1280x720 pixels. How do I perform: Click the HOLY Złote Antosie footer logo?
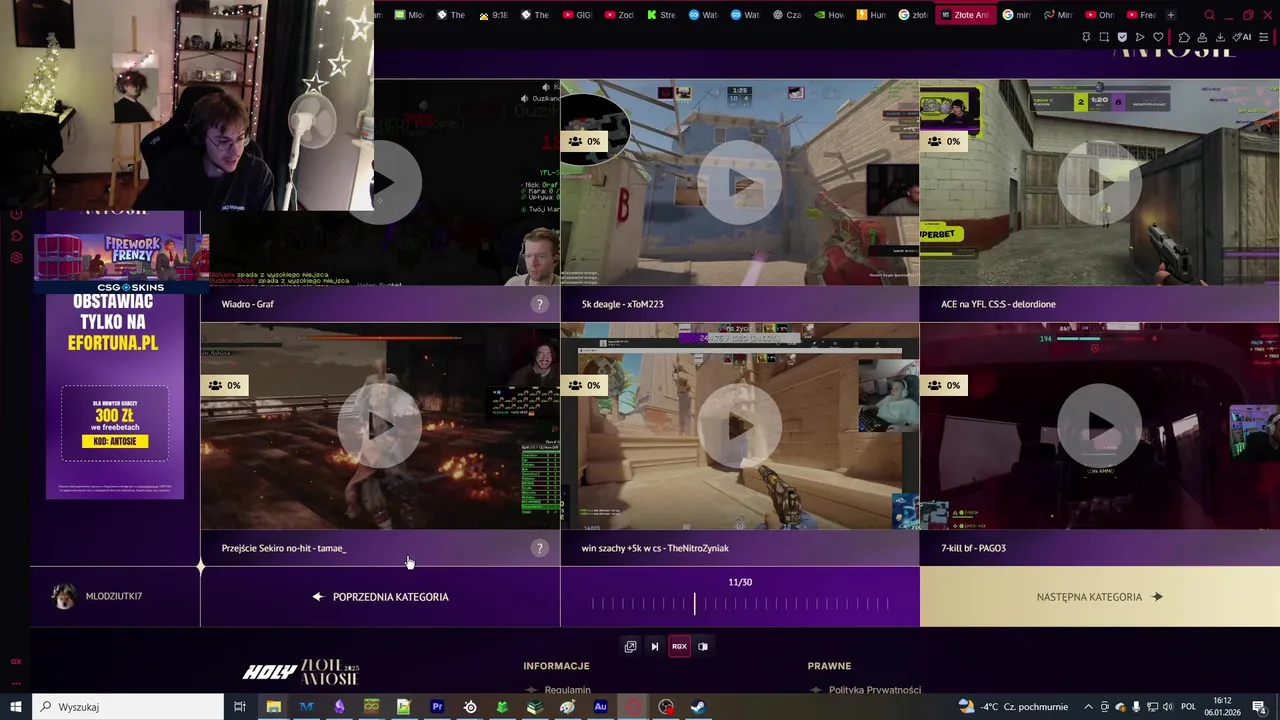click(x=300, y=672)
